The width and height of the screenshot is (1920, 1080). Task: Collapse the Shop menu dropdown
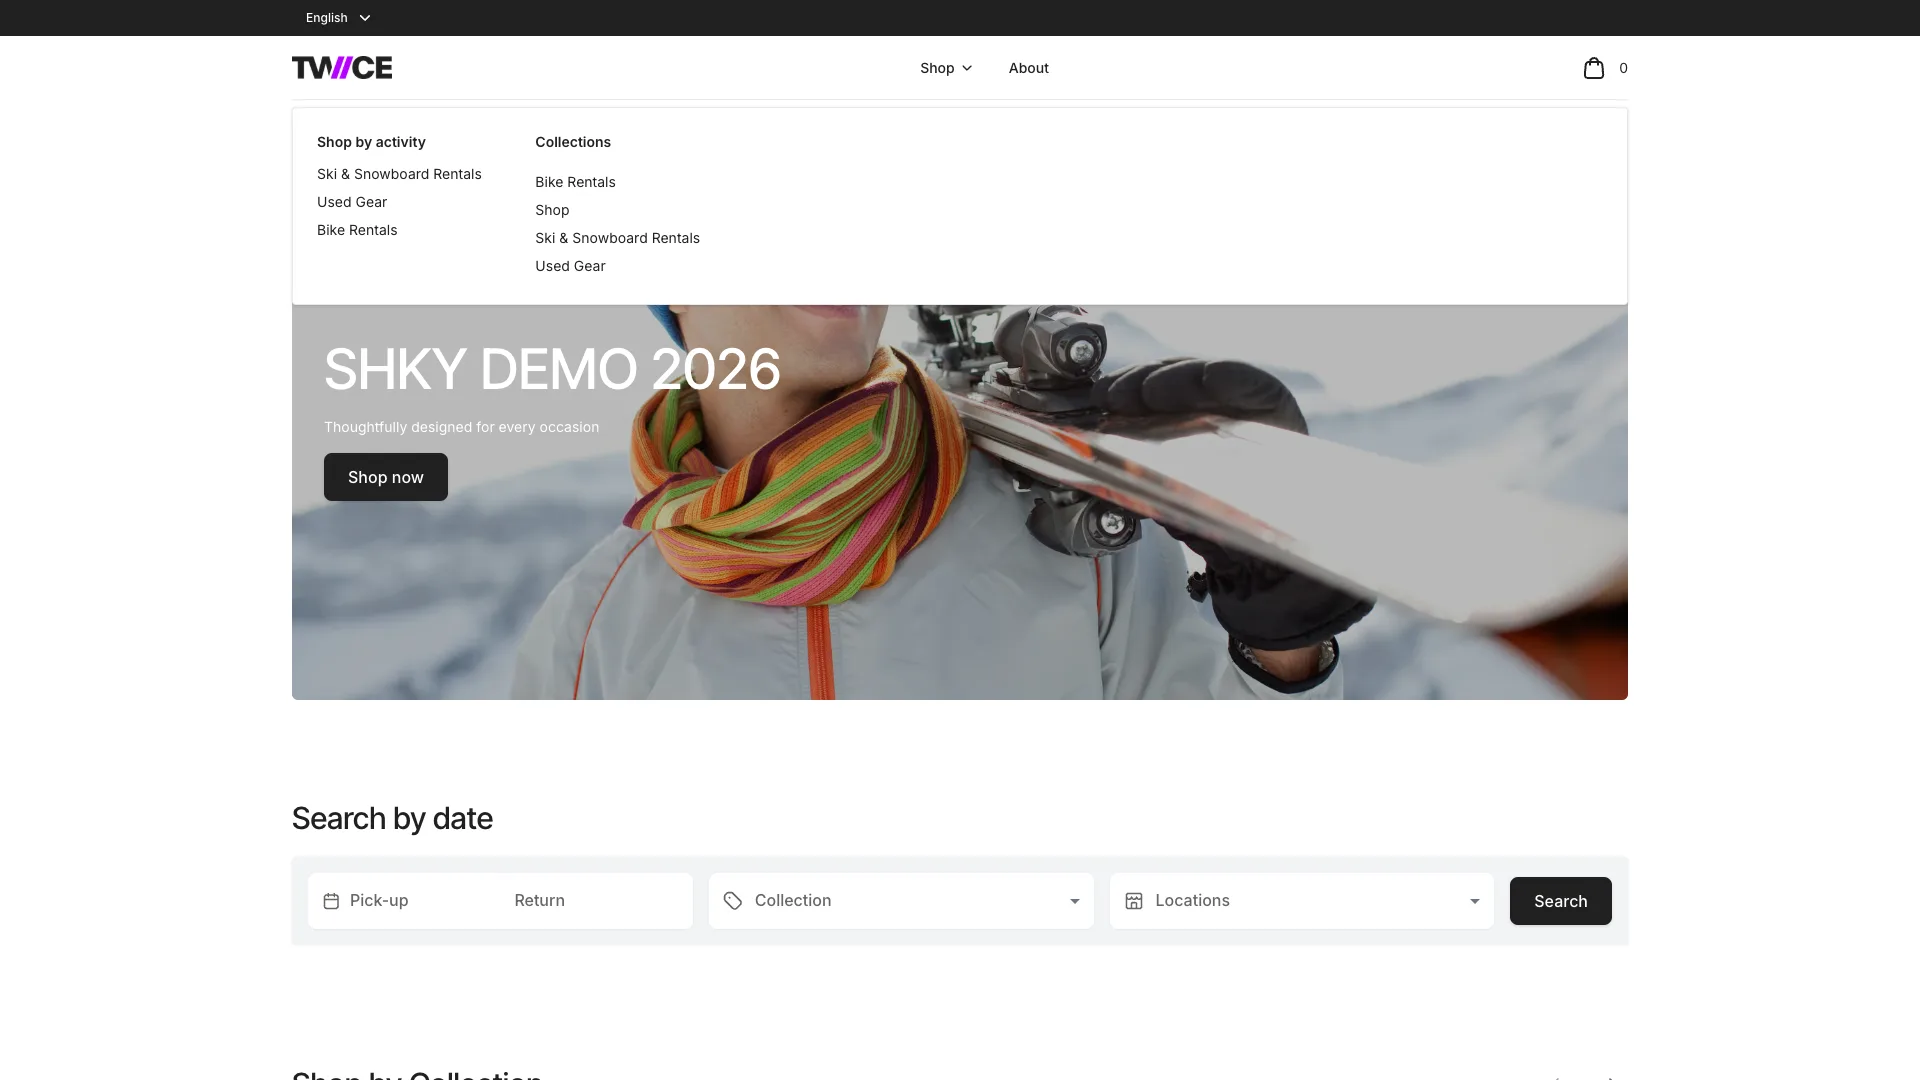tap(946, 68)
